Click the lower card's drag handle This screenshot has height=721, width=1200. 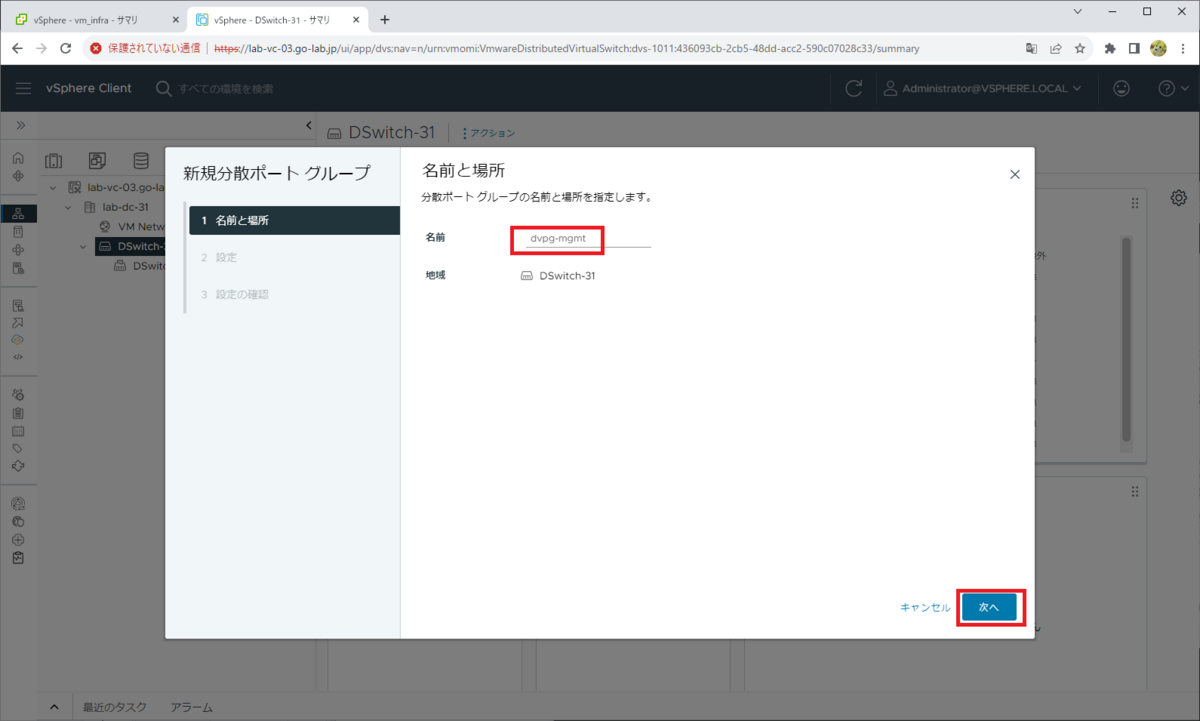1135,491
